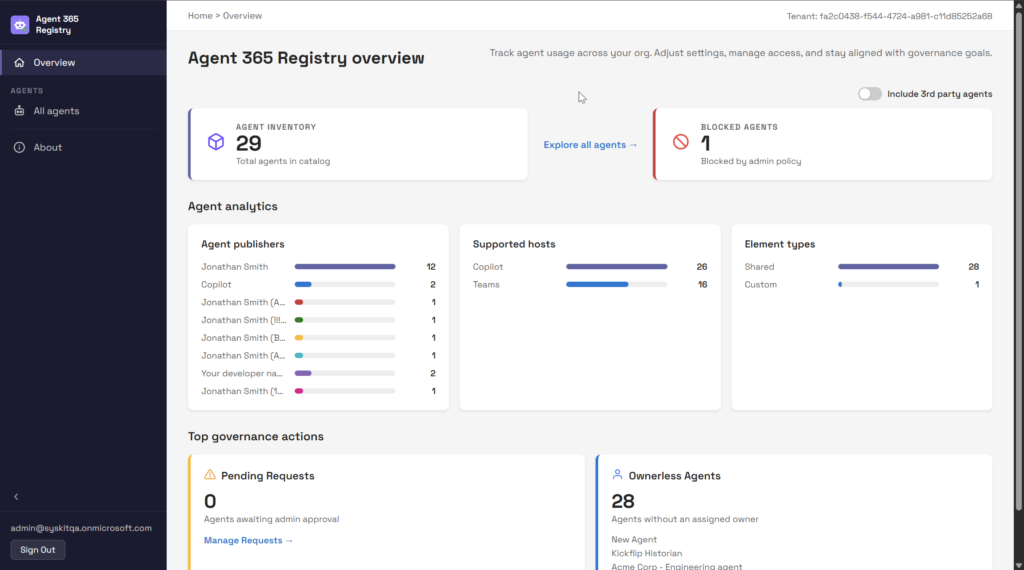The image size is (1024, 570).
Task: Click the Sign Out button
Action: point(38,550)
